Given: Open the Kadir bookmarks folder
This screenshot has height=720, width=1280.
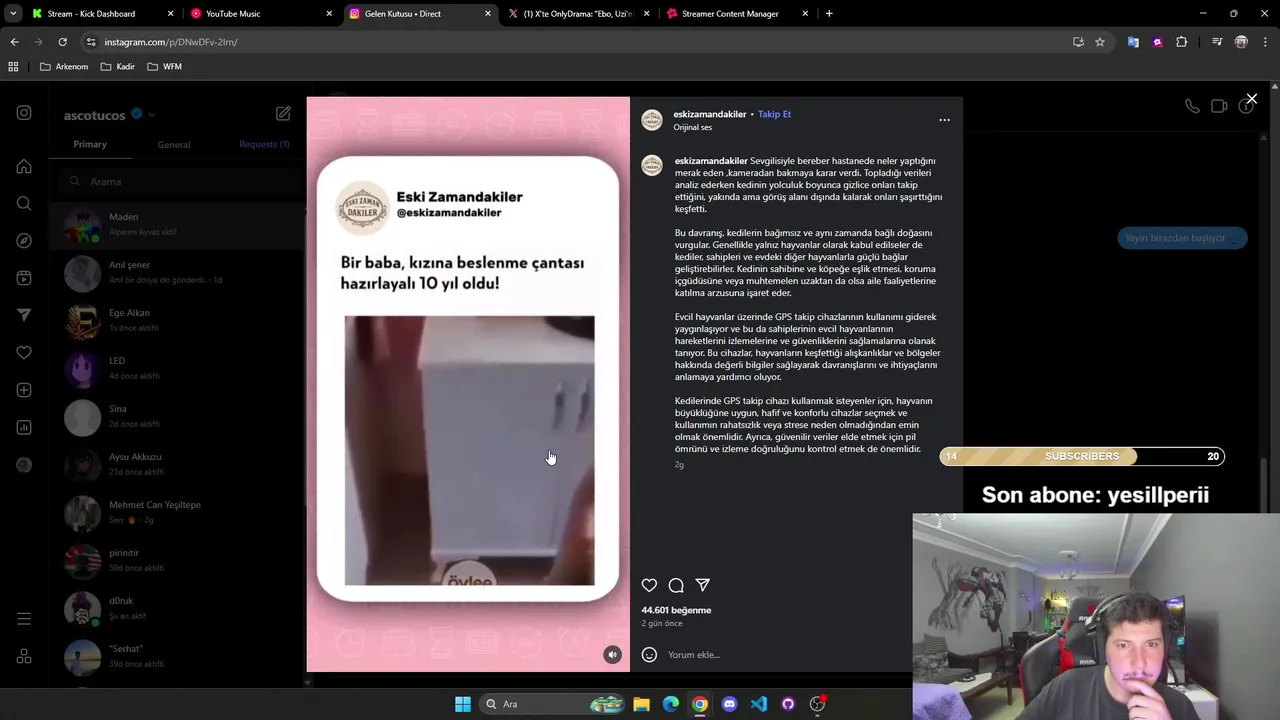Looking at the screenshot, I should [118, 67].
